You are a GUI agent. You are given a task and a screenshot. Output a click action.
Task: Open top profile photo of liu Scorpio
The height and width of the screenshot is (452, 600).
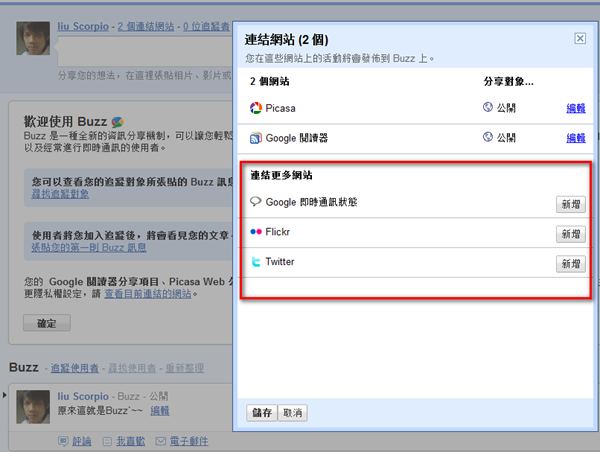pos(33,38)
